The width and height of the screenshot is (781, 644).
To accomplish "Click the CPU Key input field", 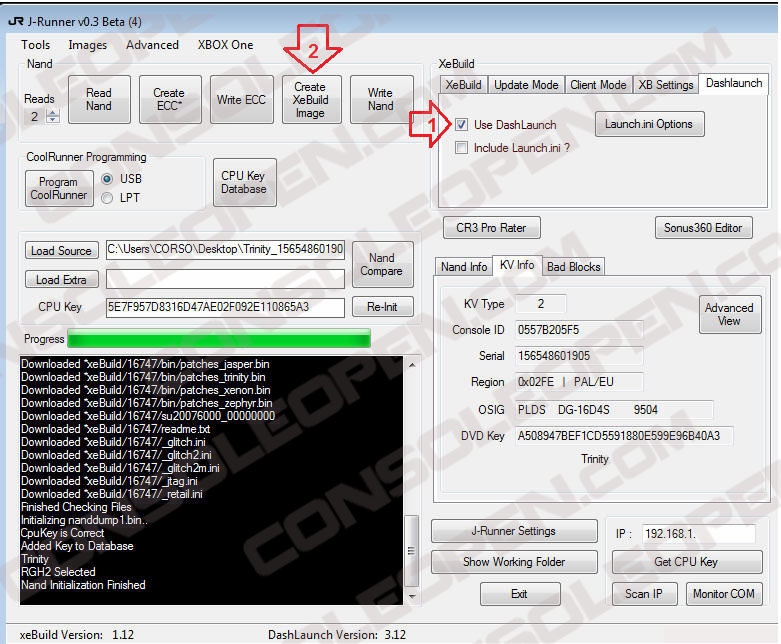I will (225, 307).
